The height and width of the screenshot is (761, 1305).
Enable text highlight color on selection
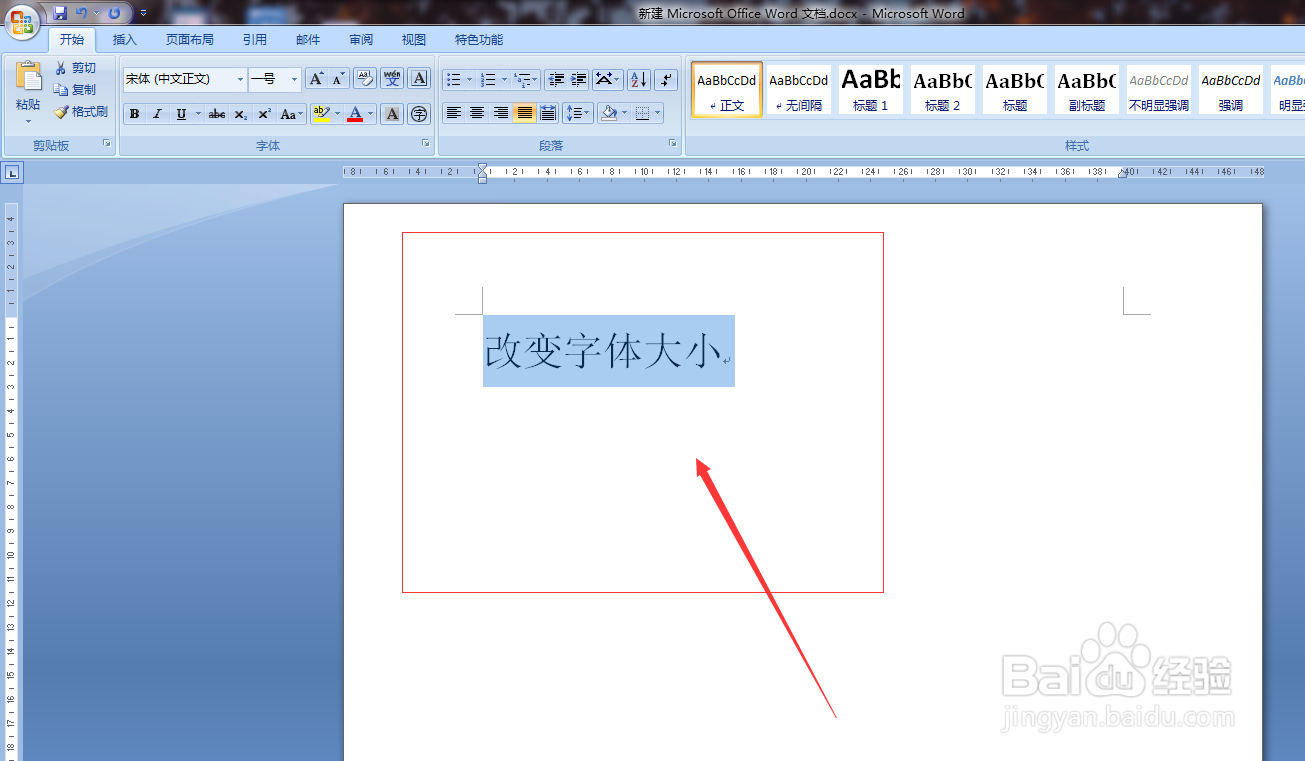321,115
